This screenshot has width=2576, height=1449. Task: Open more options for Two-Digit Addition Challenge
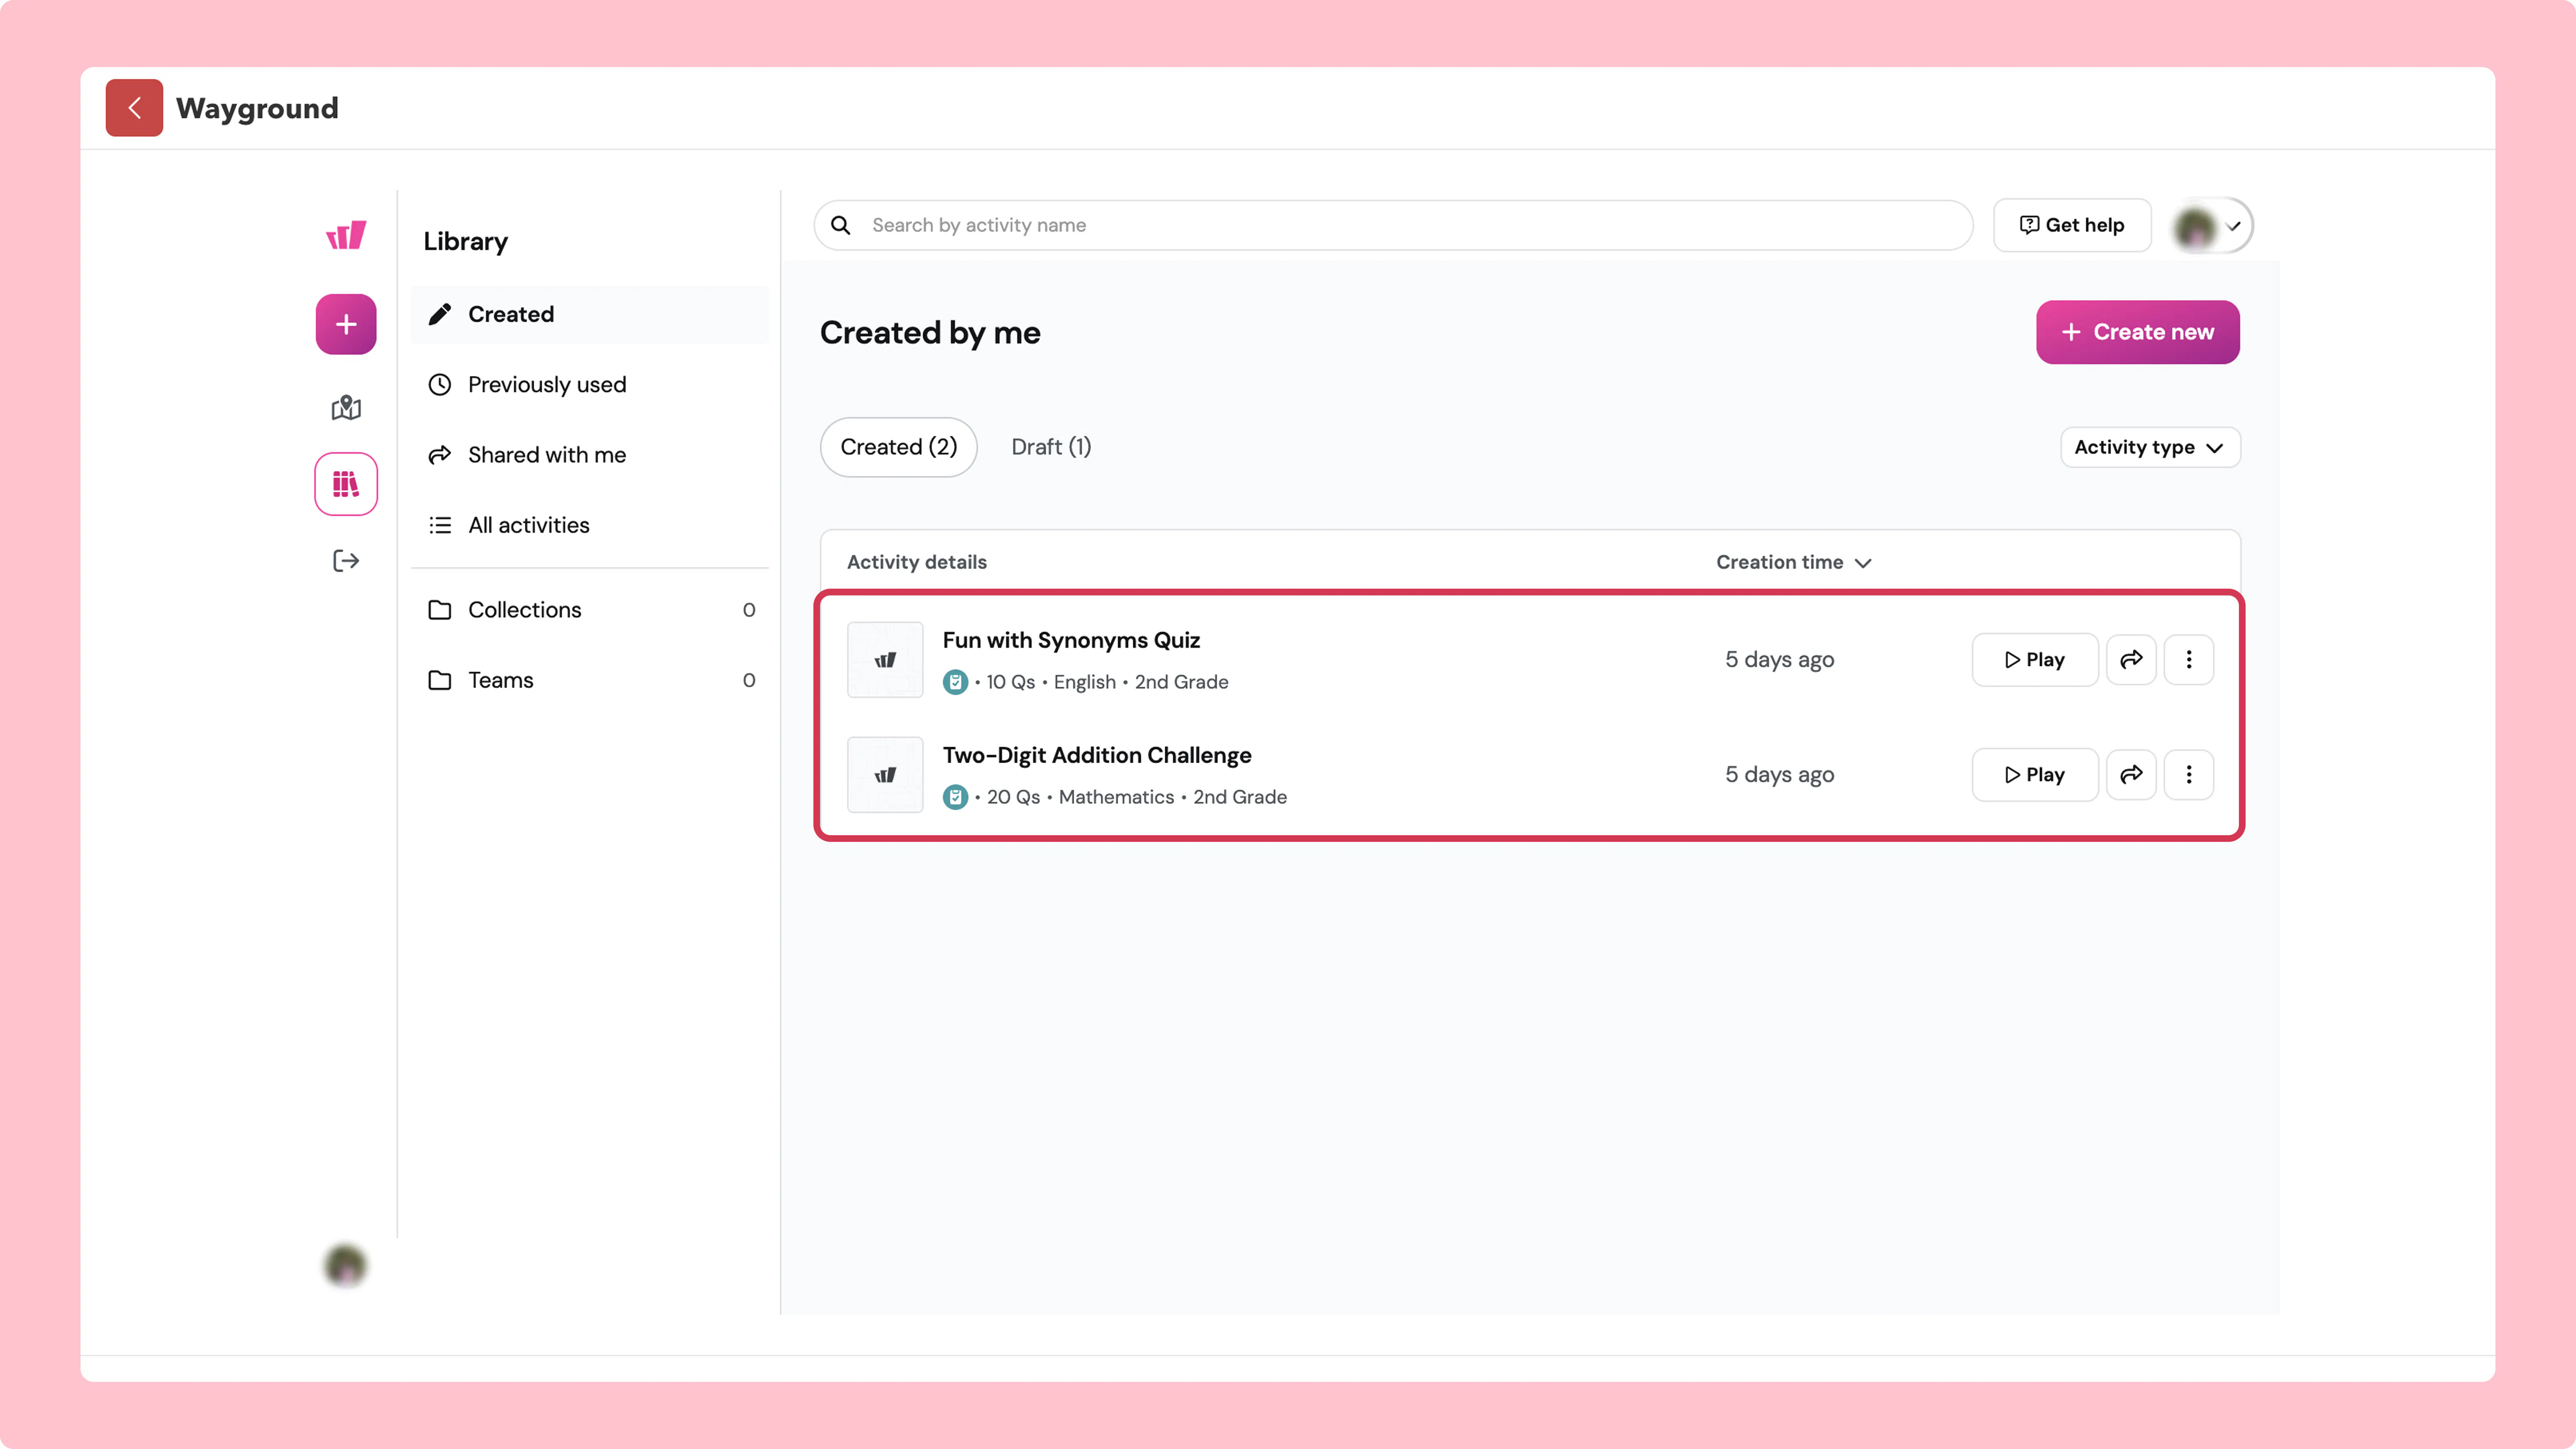click(x=2189, y=774)
